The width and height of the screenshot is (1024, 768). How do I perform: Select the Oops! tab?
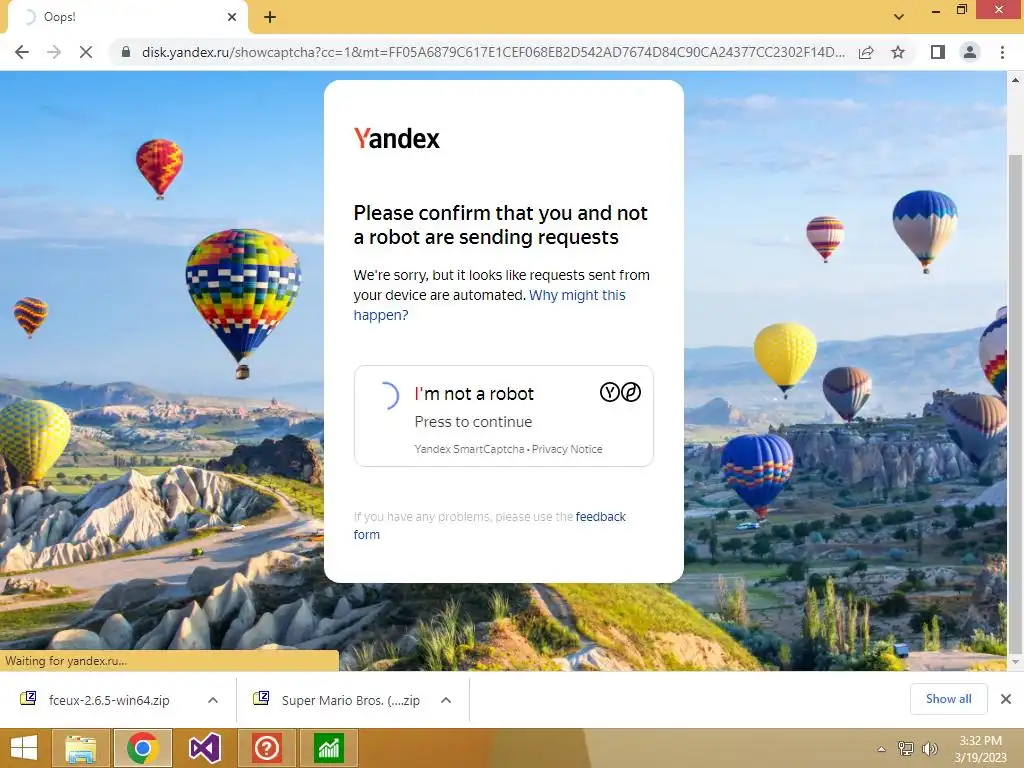click(127, 17)
